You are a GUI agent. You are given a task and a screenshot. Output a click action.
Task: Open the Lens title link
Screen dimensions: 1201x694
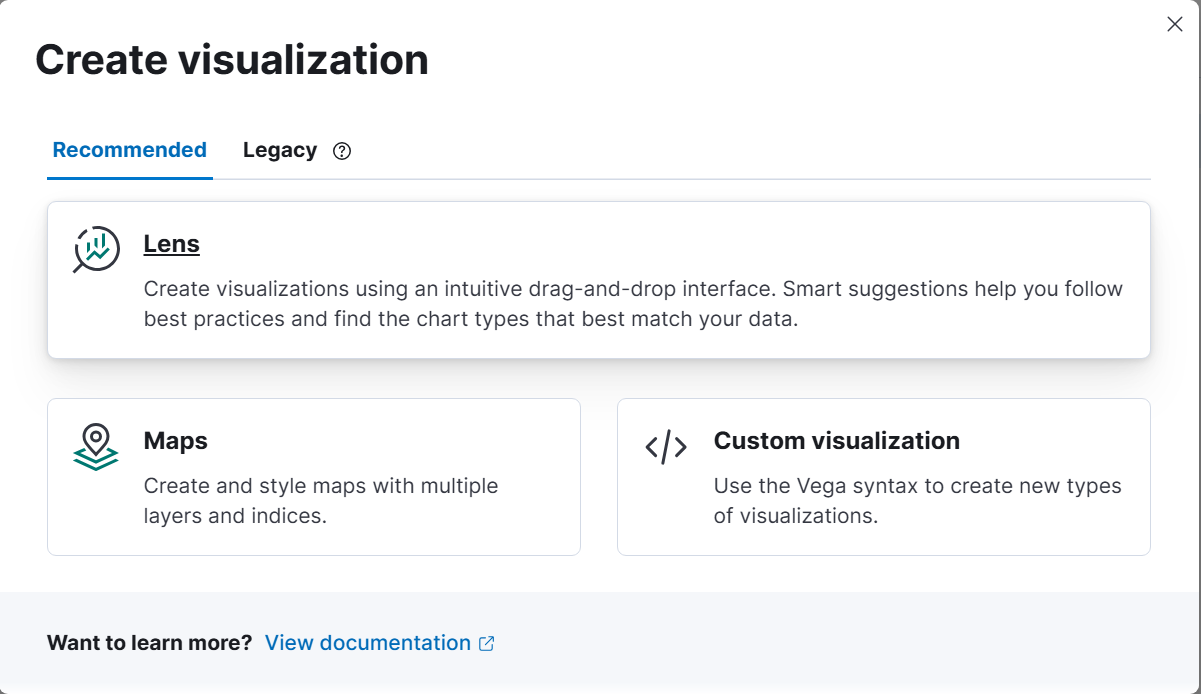click(172, 244)
